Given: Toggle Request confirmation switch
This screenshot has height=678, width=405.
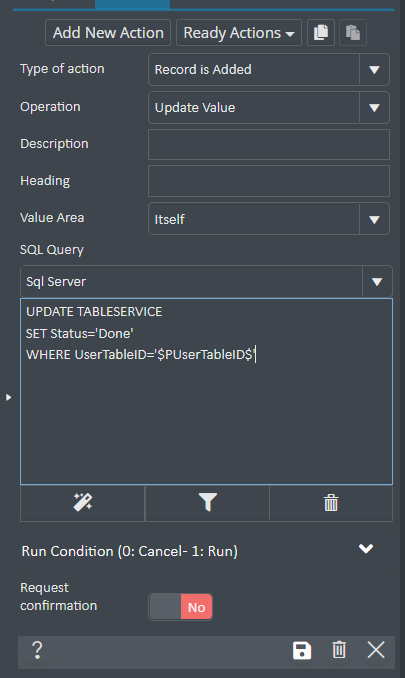Looking at the screenshot, I should 181,607.
